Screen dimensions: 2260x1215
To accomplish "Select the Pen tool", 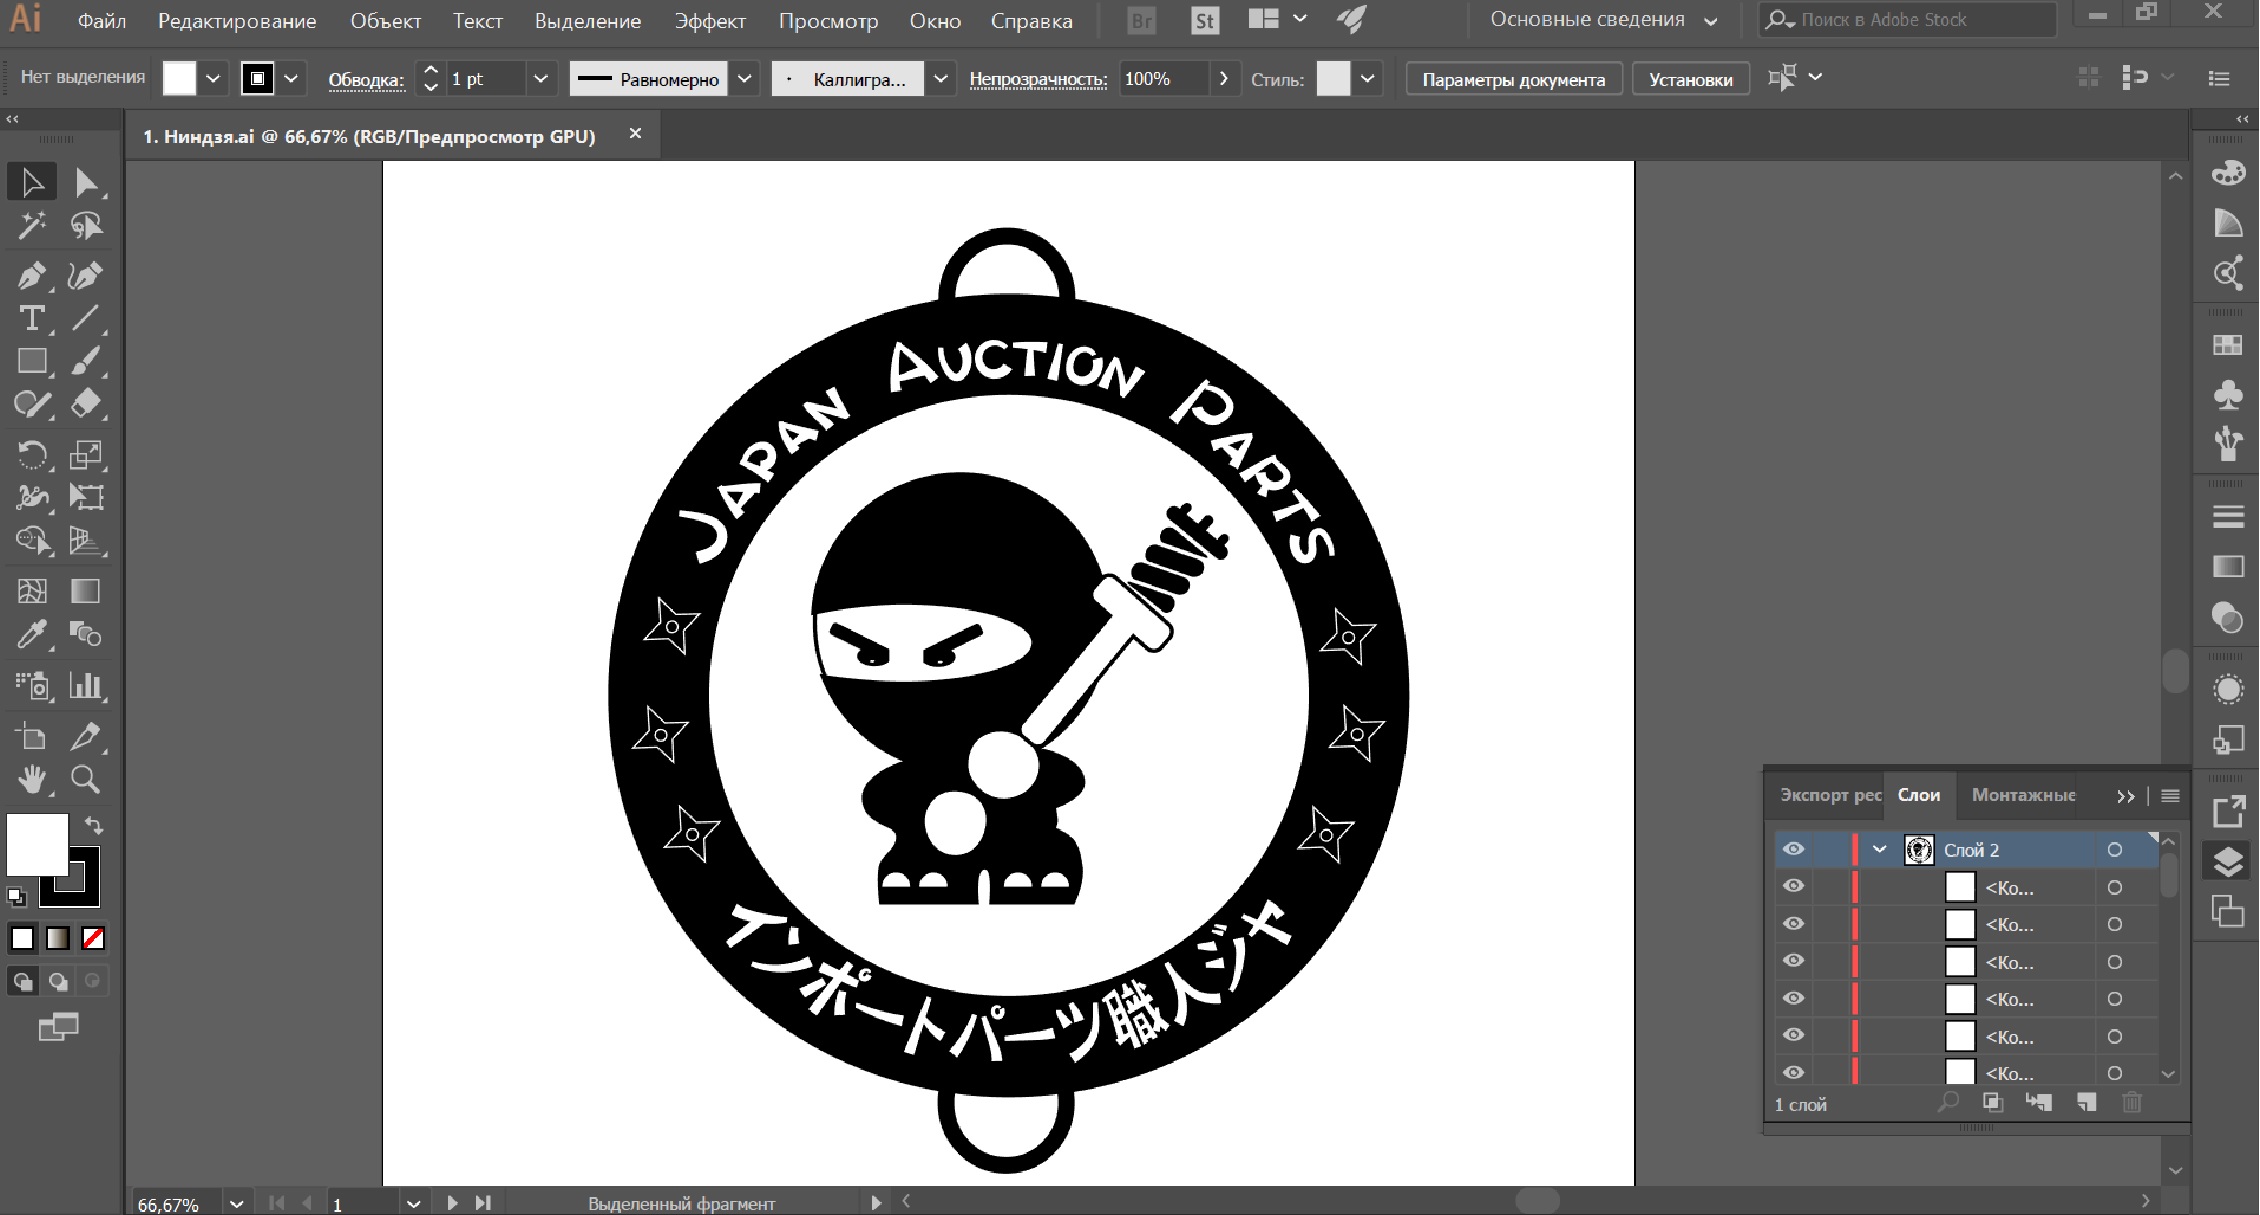I will tap(31, 275).
